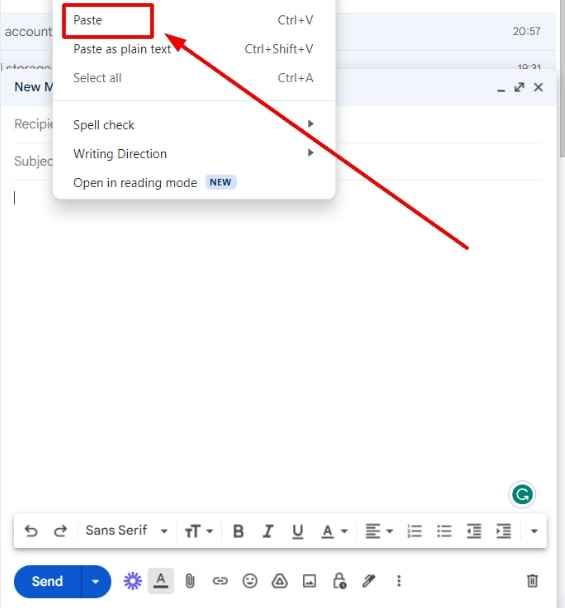Click the blue Send button

click(47, 581)
